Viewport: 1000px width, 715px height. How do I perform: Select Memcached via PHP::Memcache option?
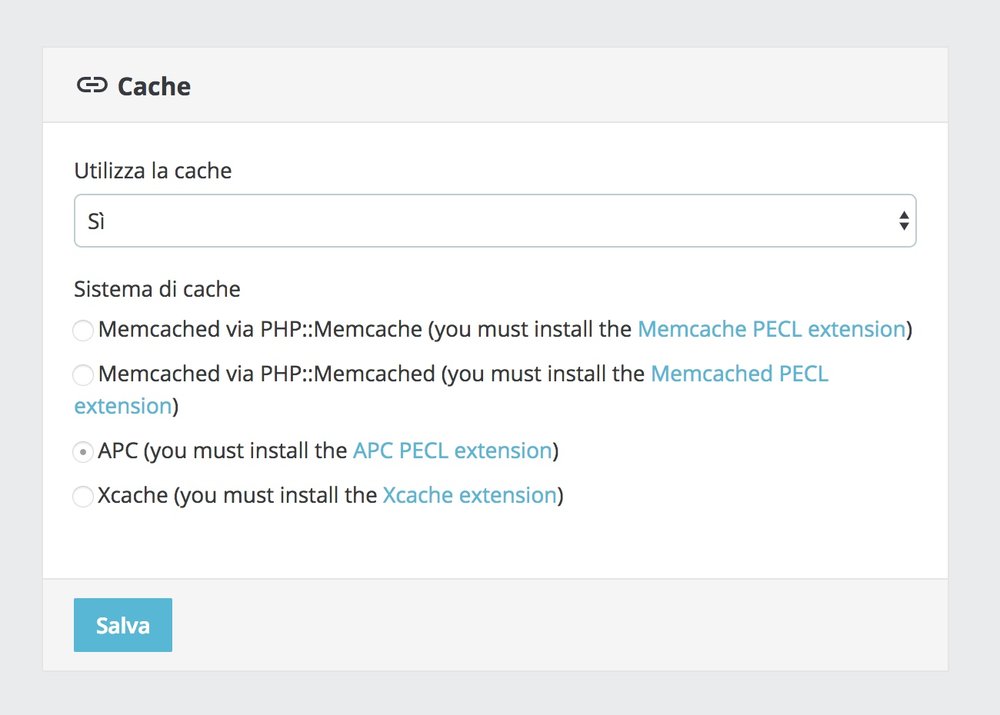pyautogui.click(x=83, y=330)
